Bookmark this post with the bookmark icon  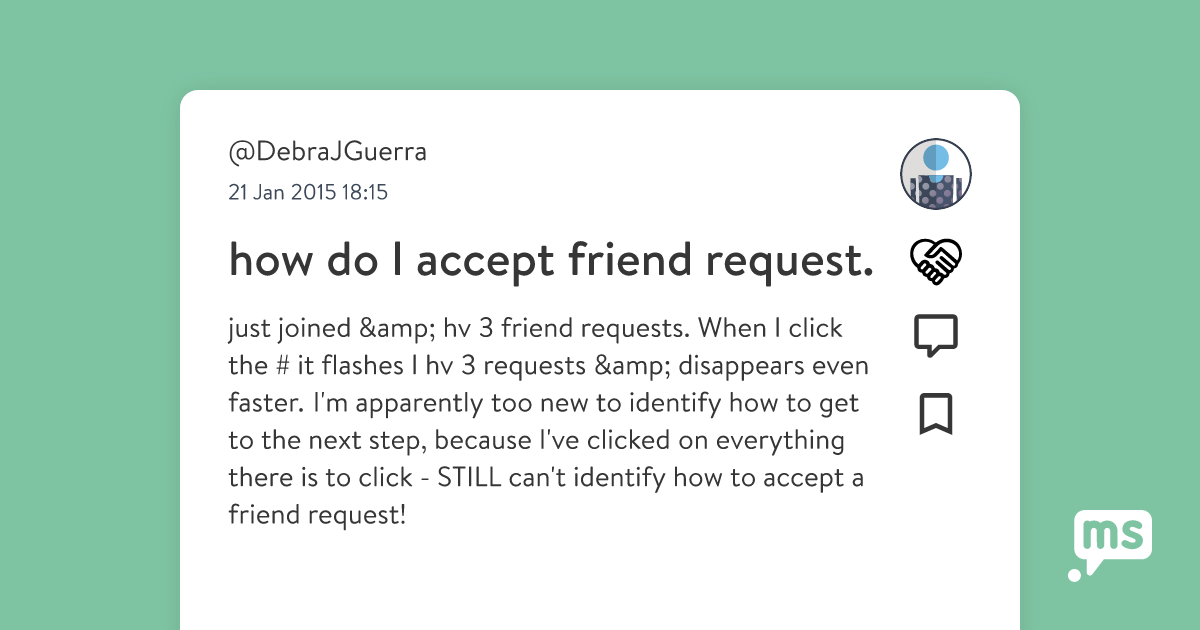click(x=936, y=414)
